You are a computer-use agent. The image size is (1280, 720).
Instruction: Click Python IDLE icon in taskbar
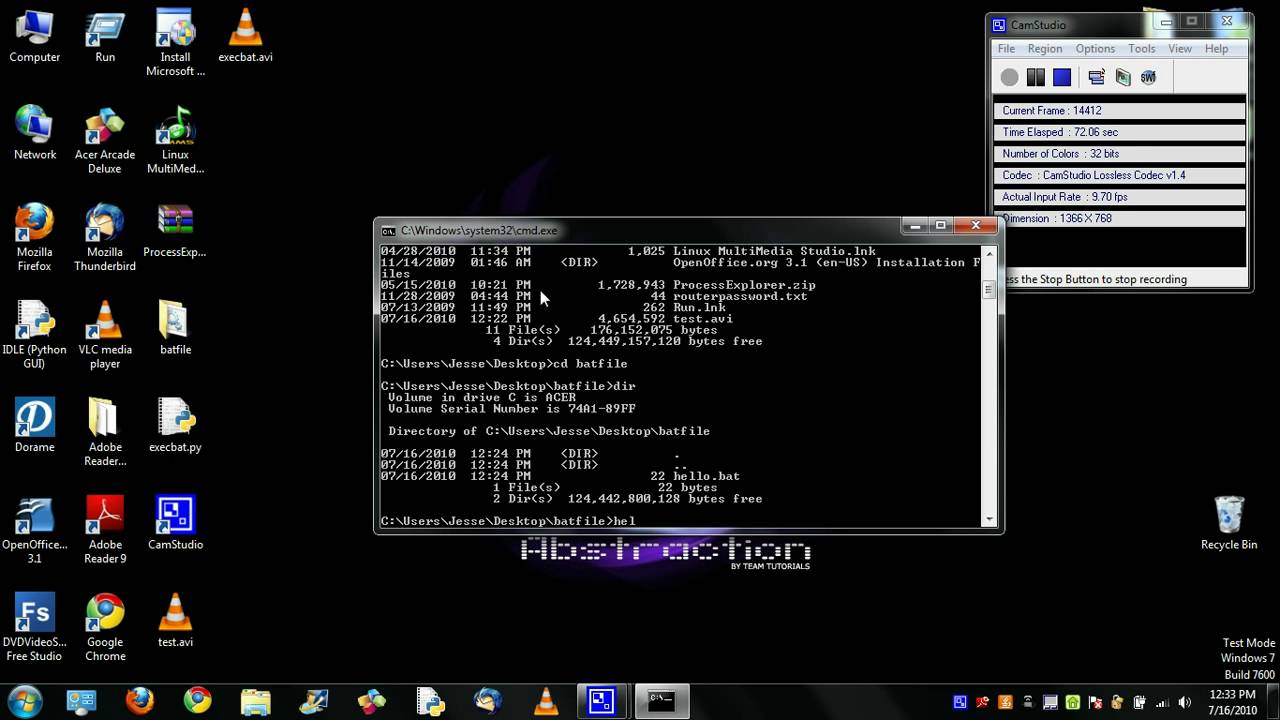430,701
